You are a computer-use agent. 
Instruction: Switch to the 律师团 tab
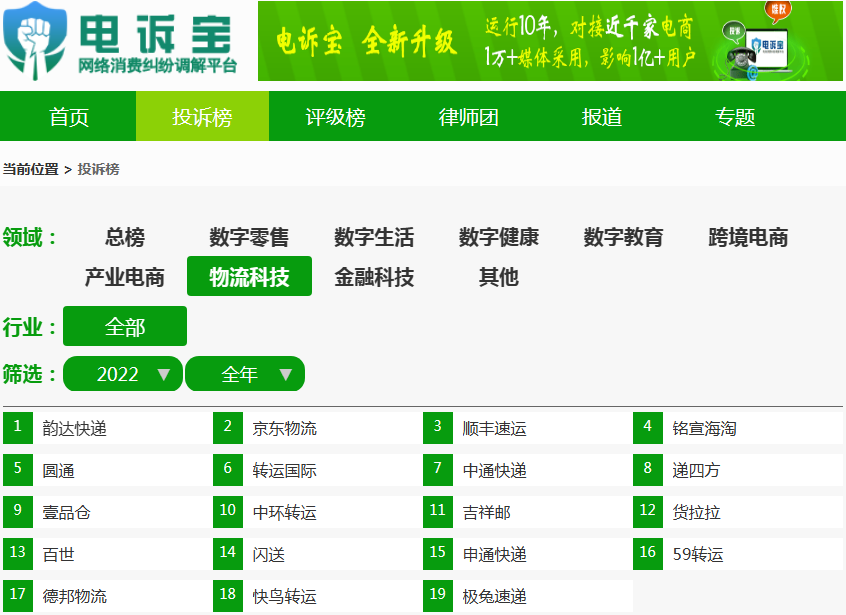tap(468, 117)
